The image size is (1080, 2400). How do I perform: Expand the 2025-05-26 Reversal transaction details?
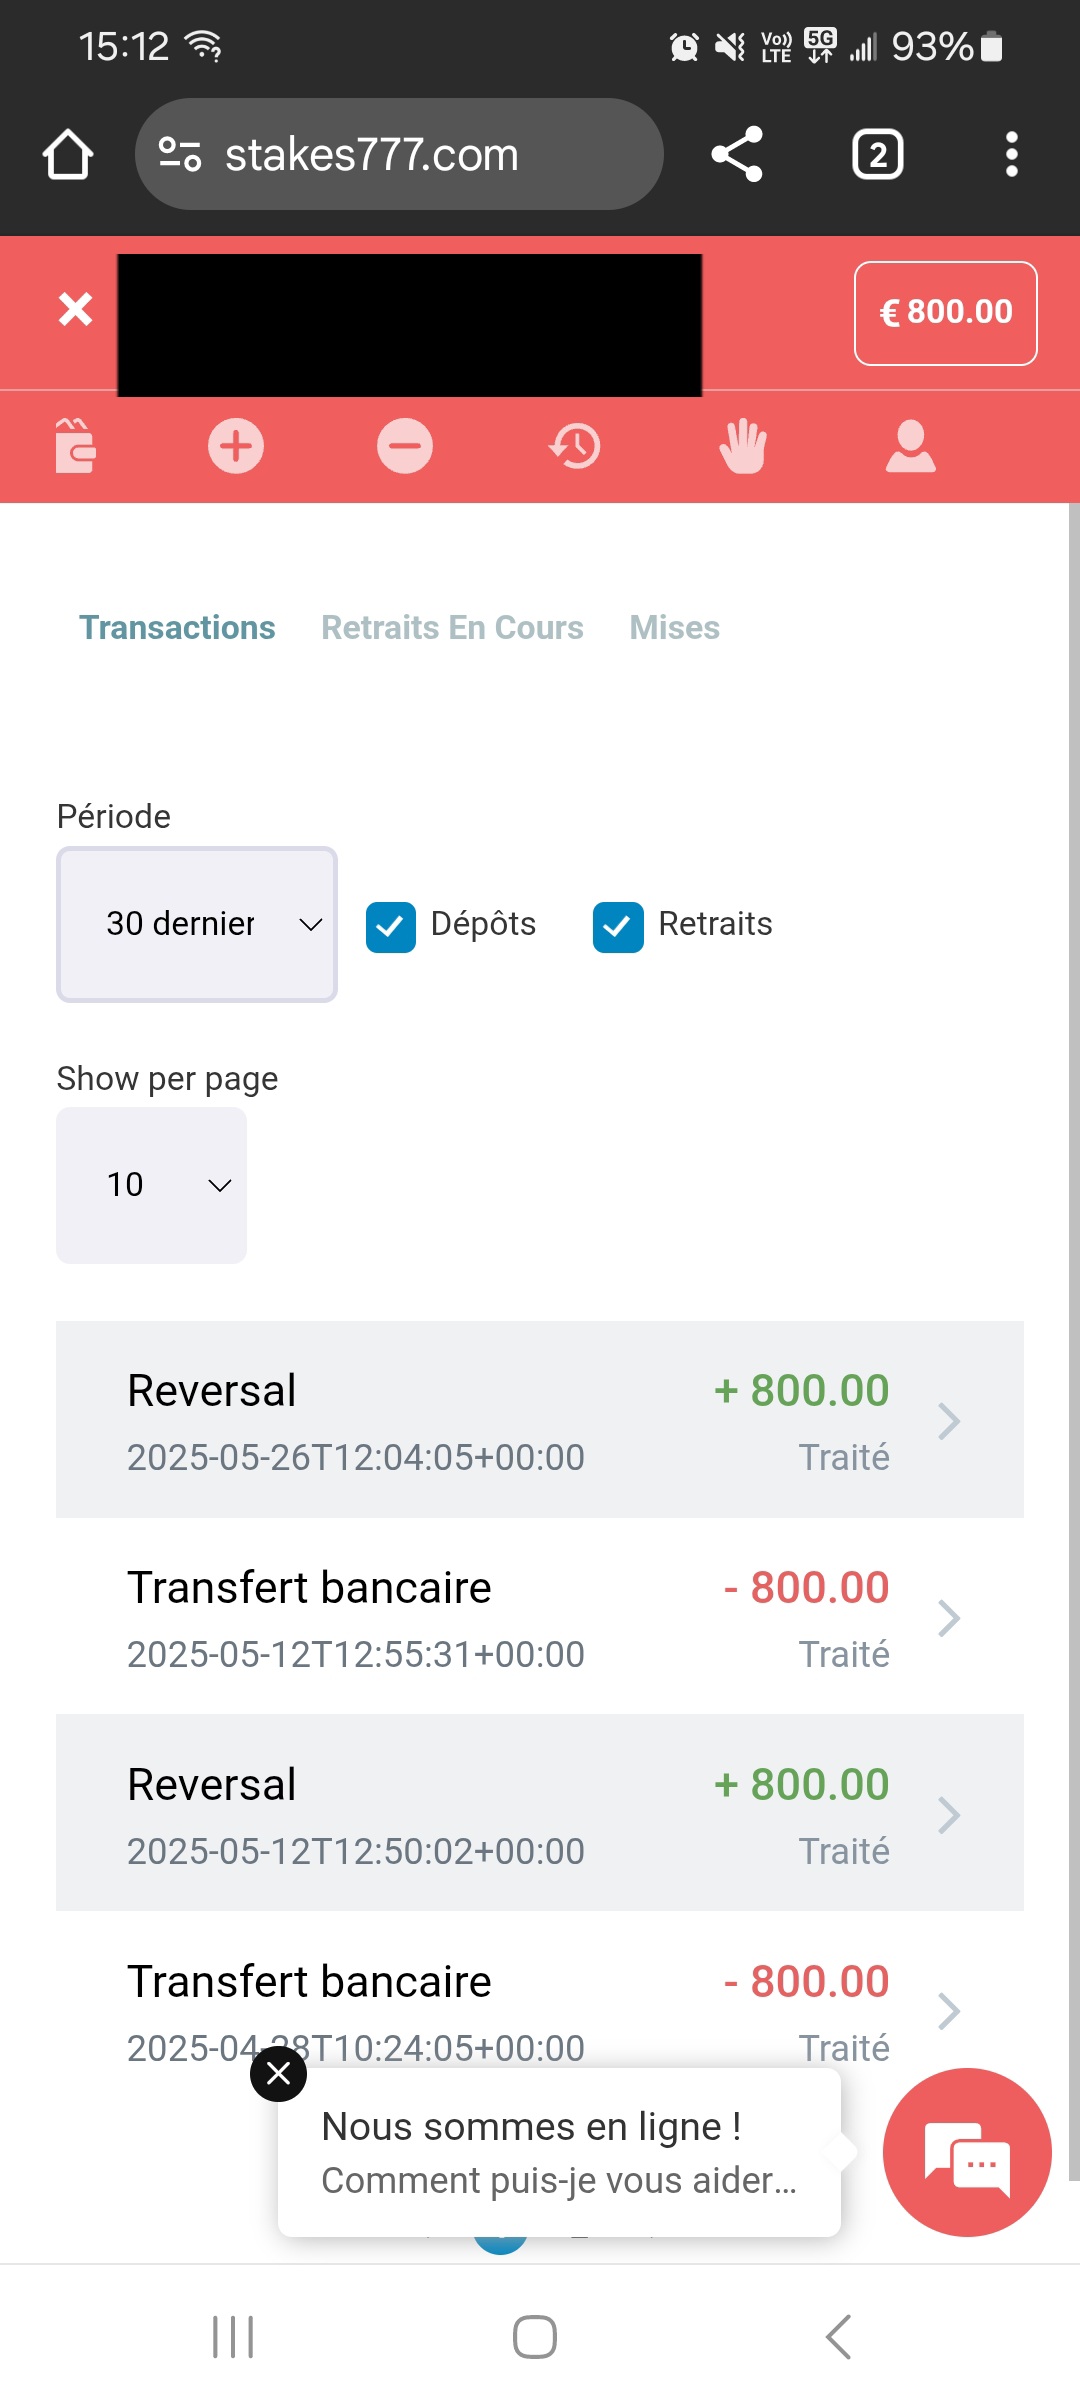click(x=540, y=1420)
